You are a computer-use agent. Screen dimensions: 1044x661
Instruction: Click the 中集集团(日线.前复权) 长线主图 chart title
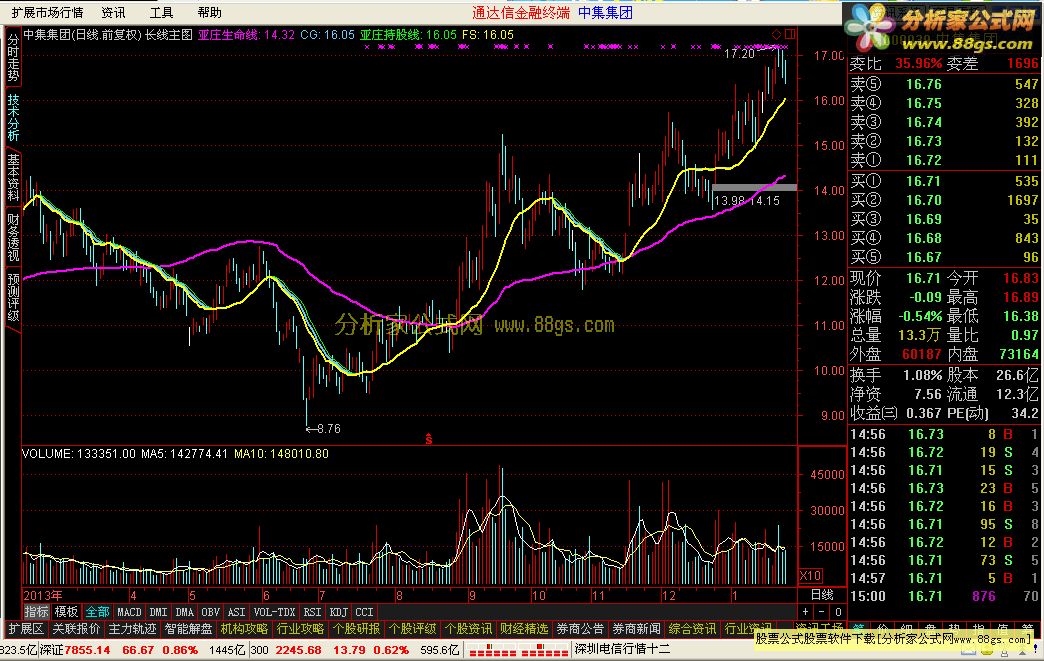click(x=108, y=35)
